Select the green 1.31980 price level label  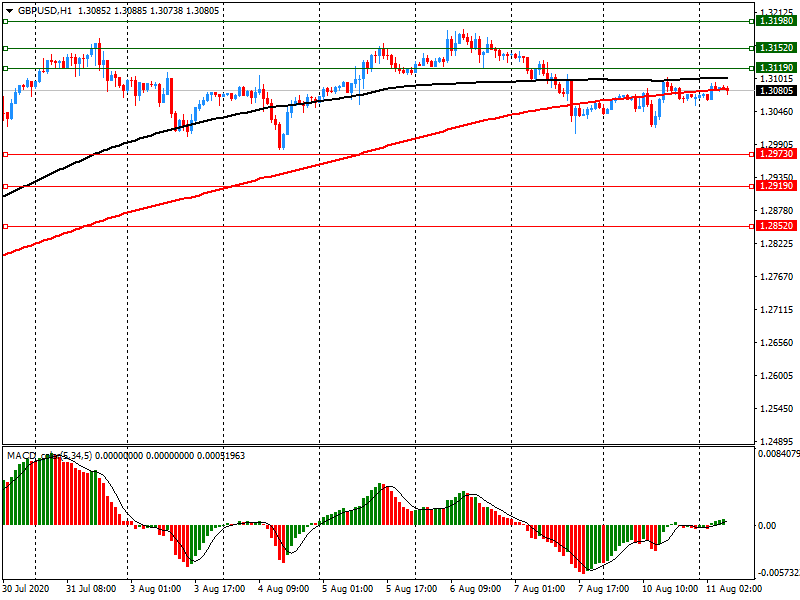click(777, 21)
